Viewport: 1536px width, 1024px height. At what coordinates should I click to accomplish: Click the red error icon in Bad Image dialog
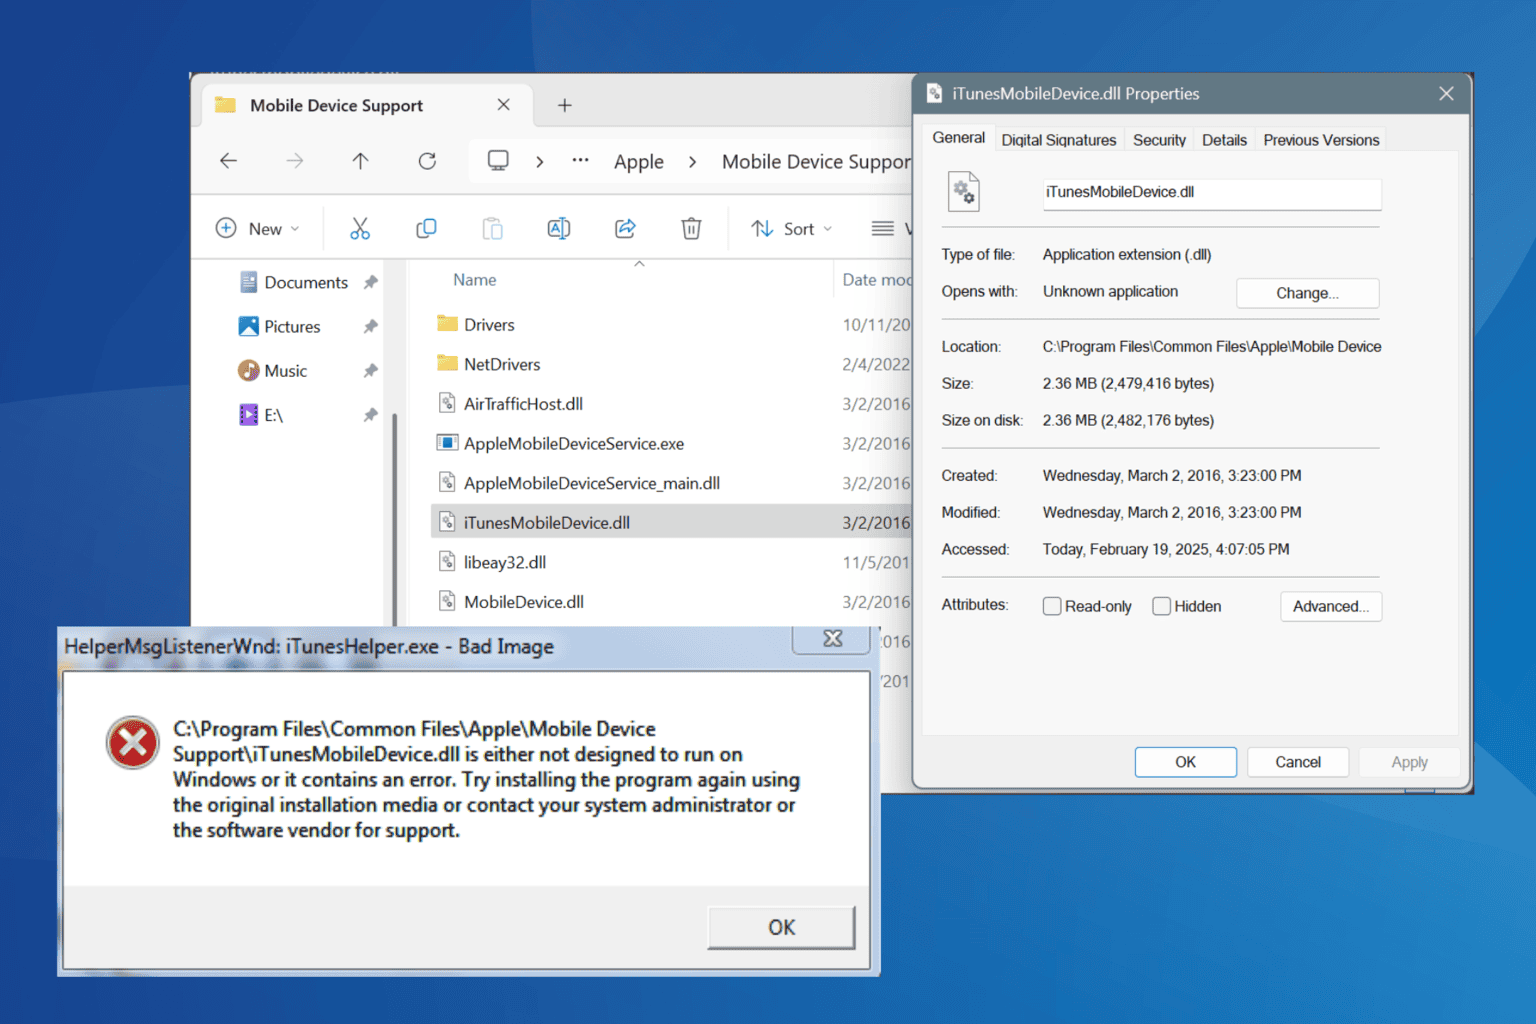(x=133, y=742)
